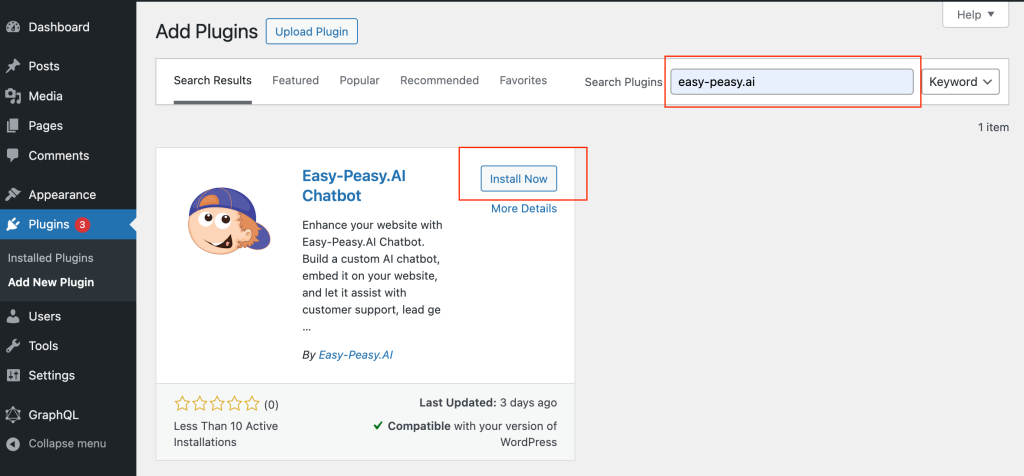Open Users via the person icon
1024x476 pixels.
coord(13,316)
